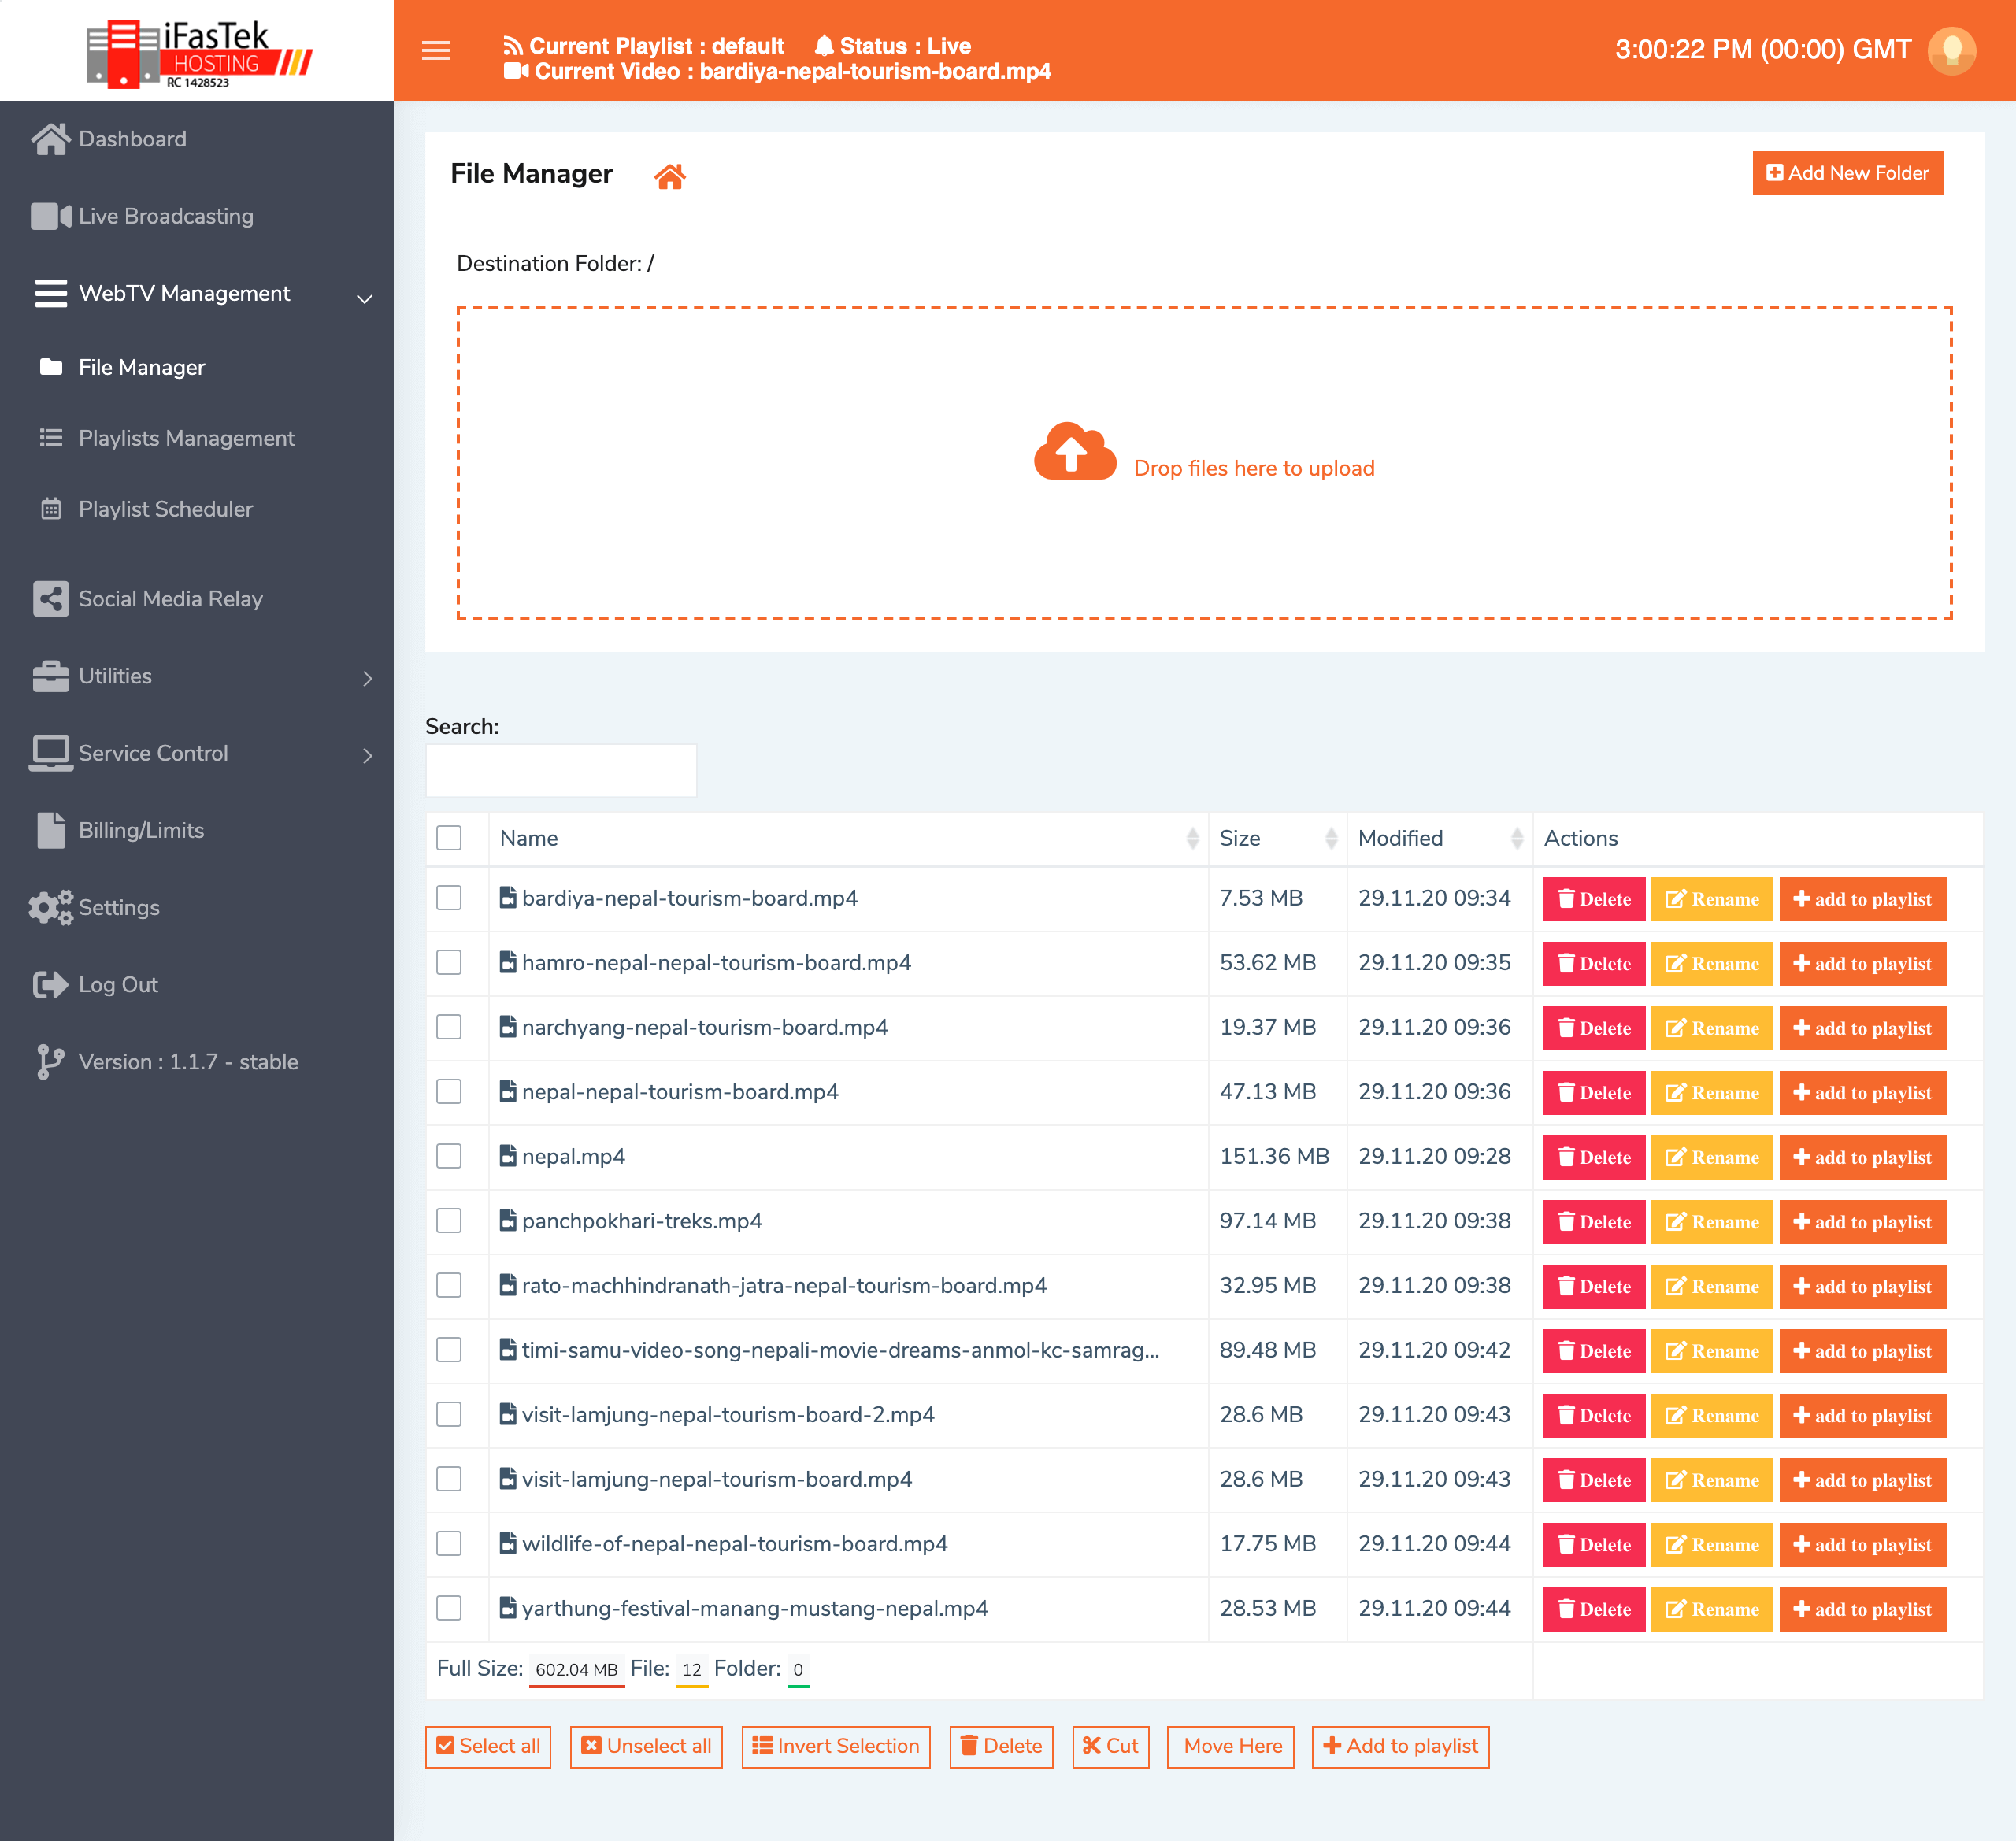
Task: Expand the Service Control submenu arrow
Action: 367,755
